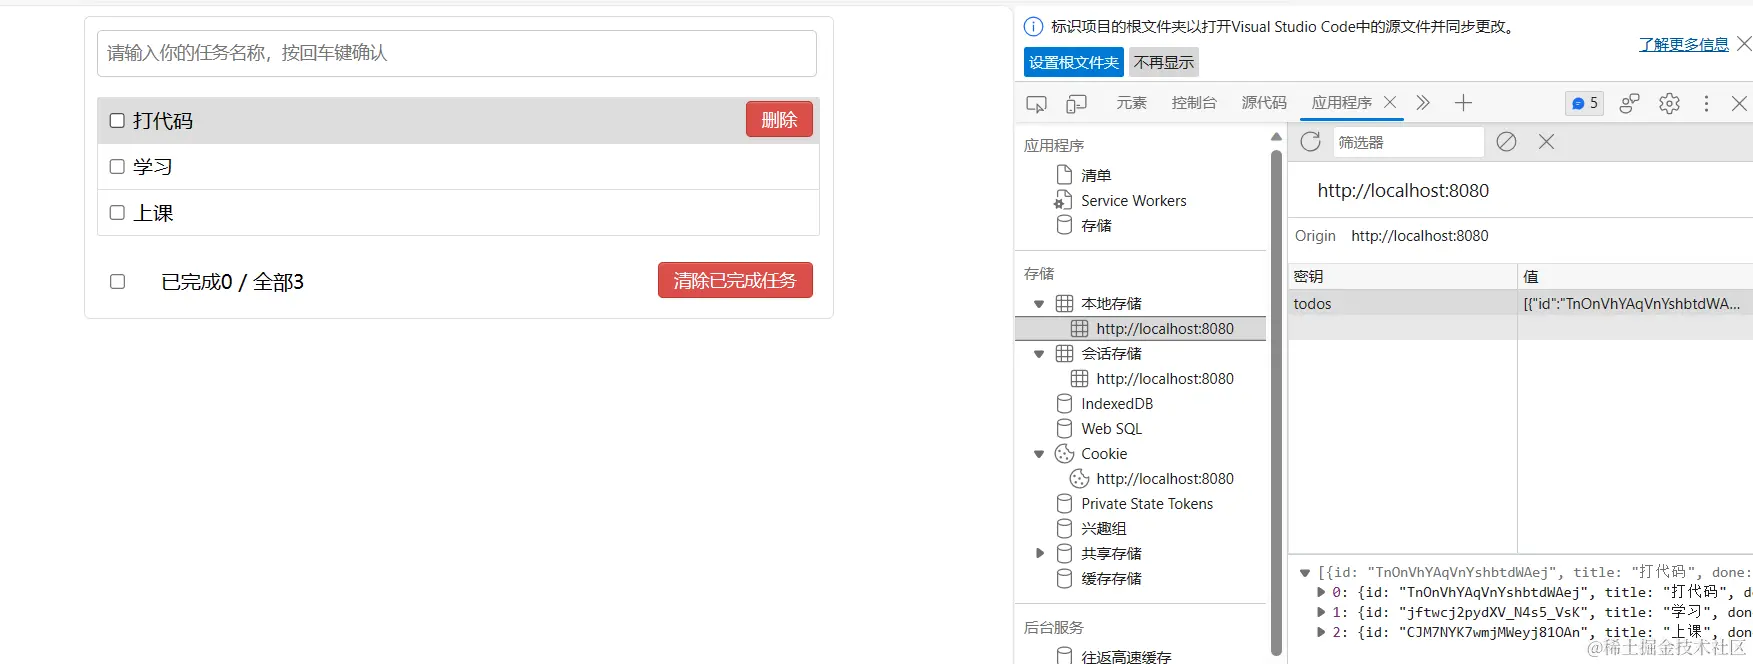Add a new DevTools tab with plus icon
This screenshot has height=664, width=1753.
pos(1463,103)
